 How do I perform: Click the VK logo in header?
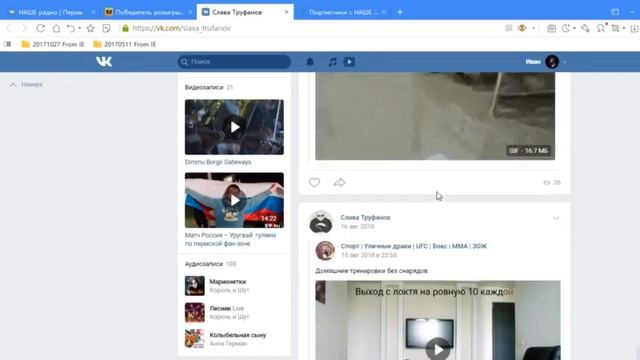click(104, 62)
